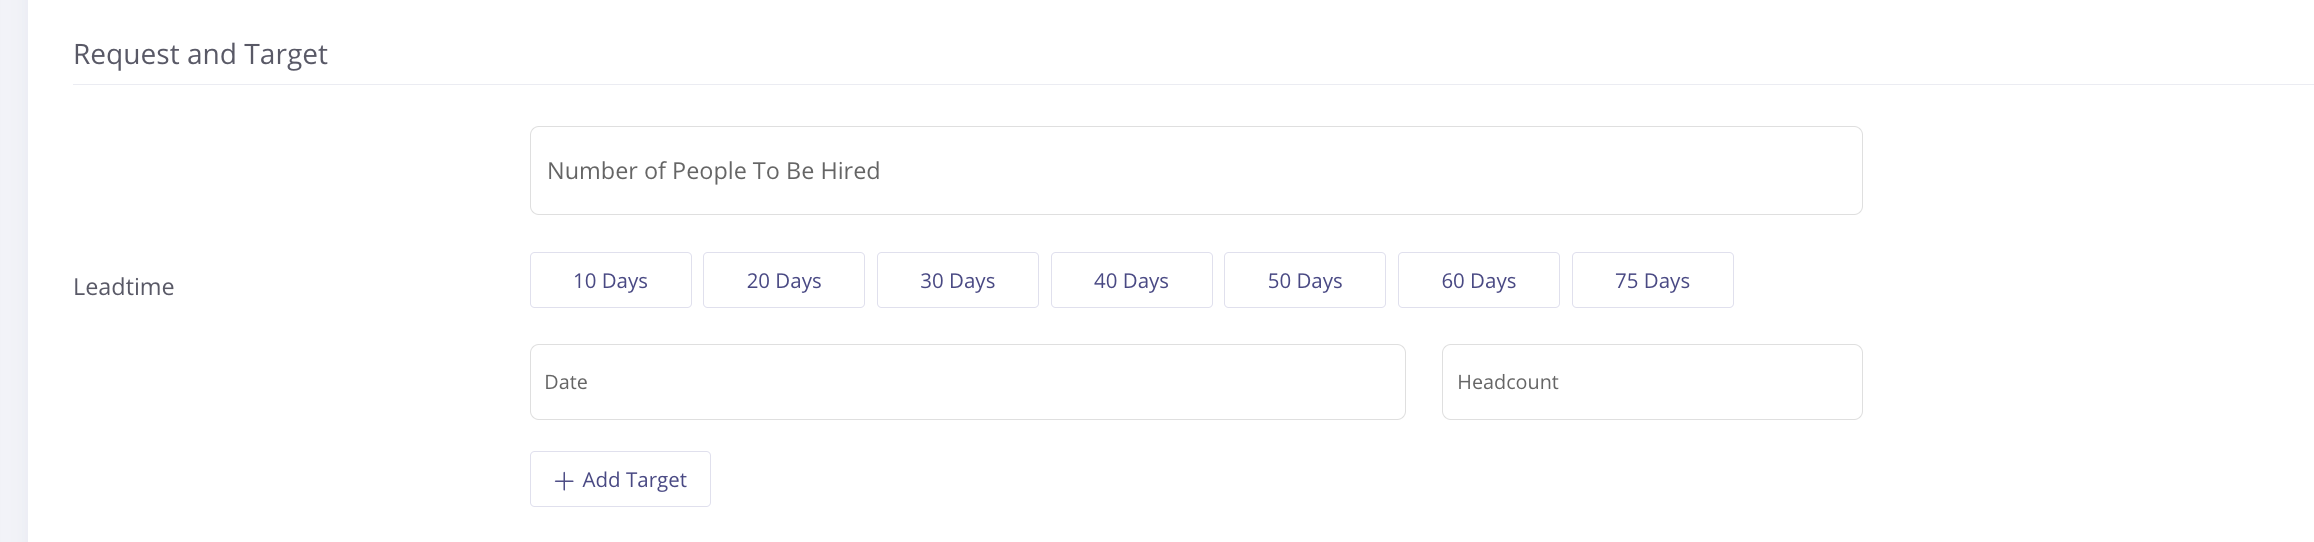Select the 10 Days leadtime option
Viewport: 2314px width, 542px height.
tap(610, 281)
